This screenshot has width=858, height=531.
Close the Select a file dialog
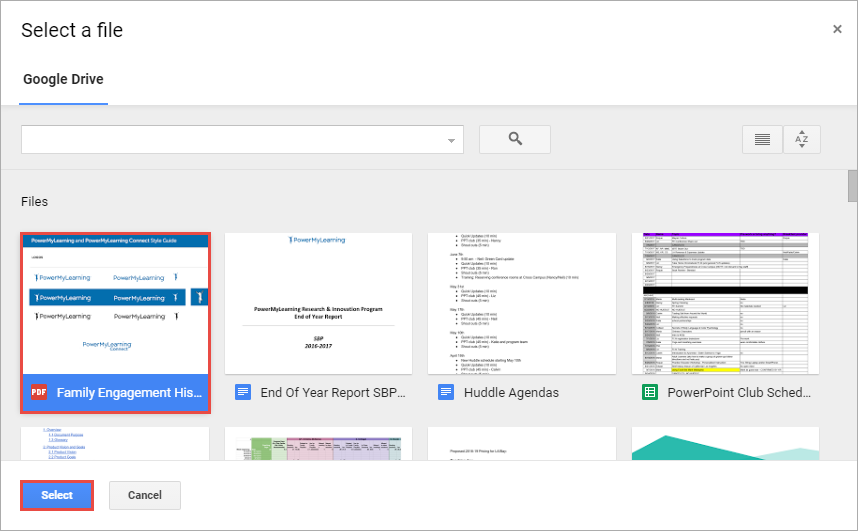(837, 29)
